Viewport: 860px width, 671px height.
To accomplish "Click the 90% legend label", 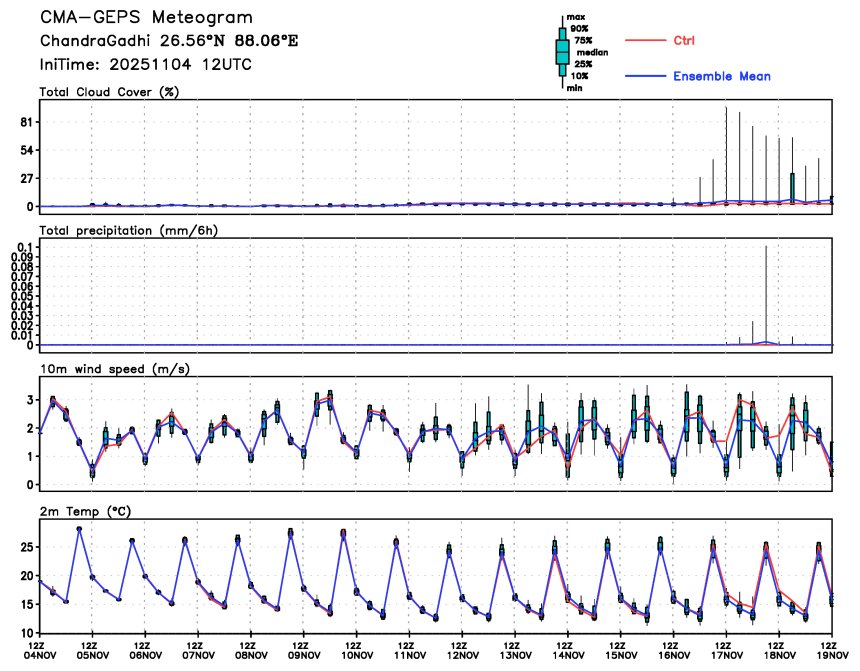I will click(579, 29).
